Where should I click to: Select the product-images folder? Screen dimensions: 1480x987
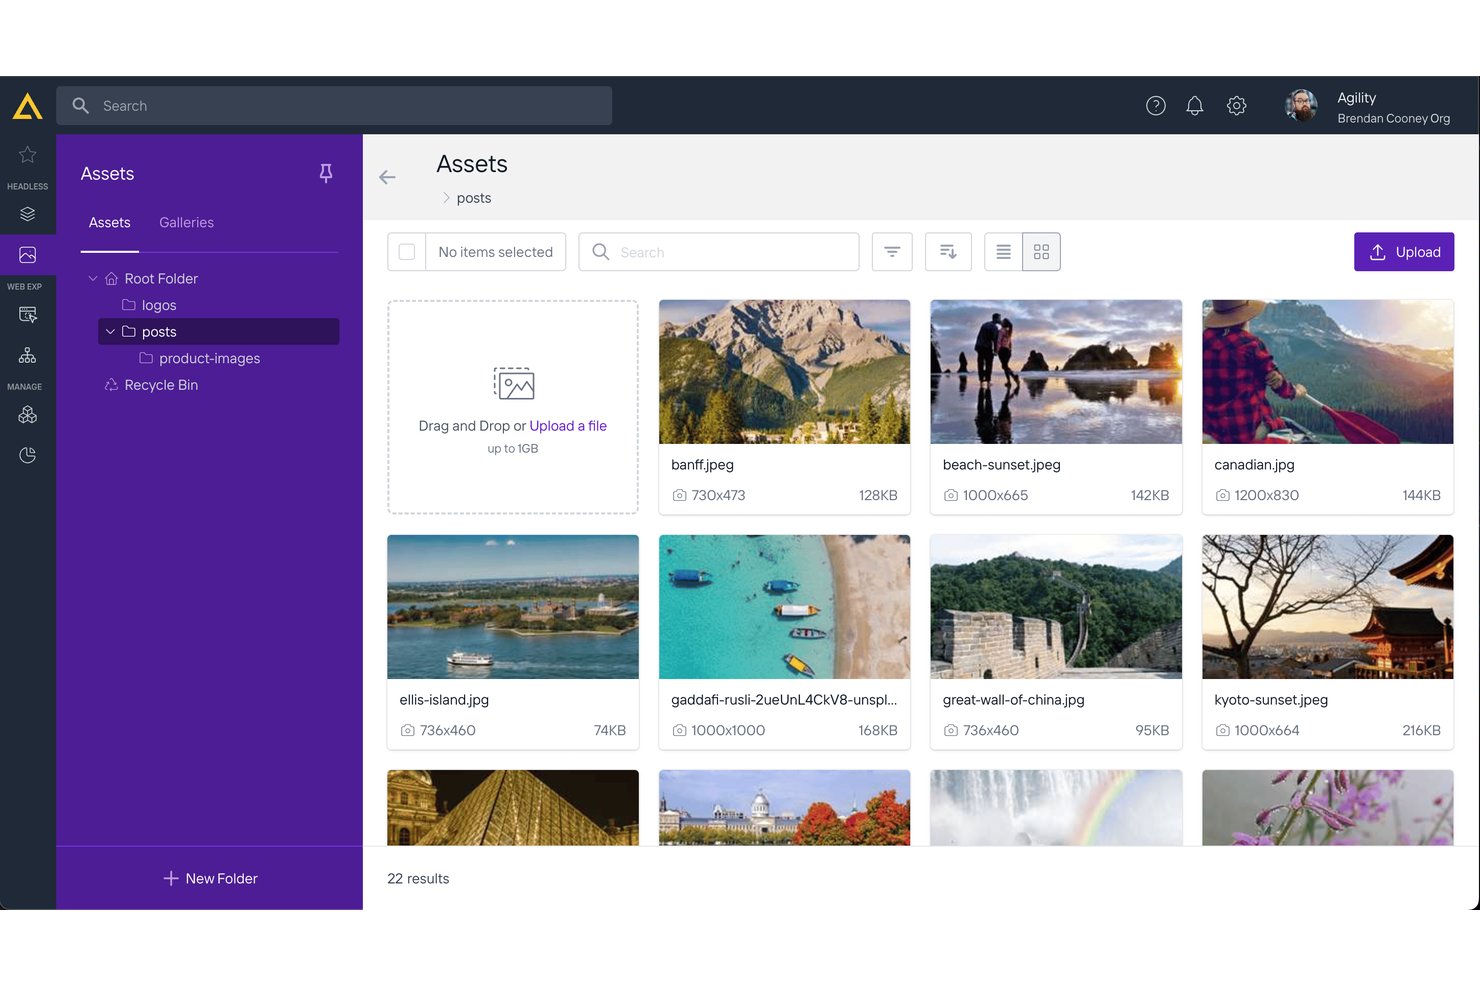(209, 358)
